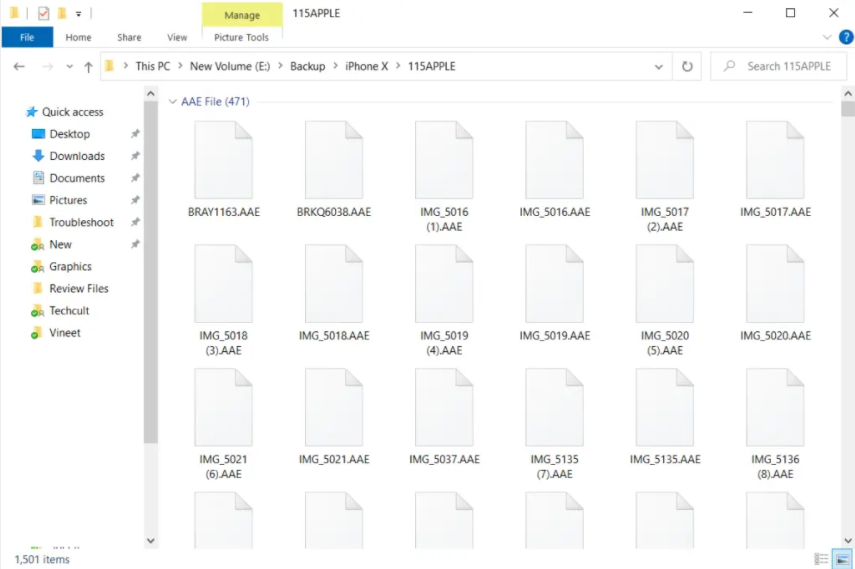
Task: Click the Manage contextual tab
Action: (242, 15)
